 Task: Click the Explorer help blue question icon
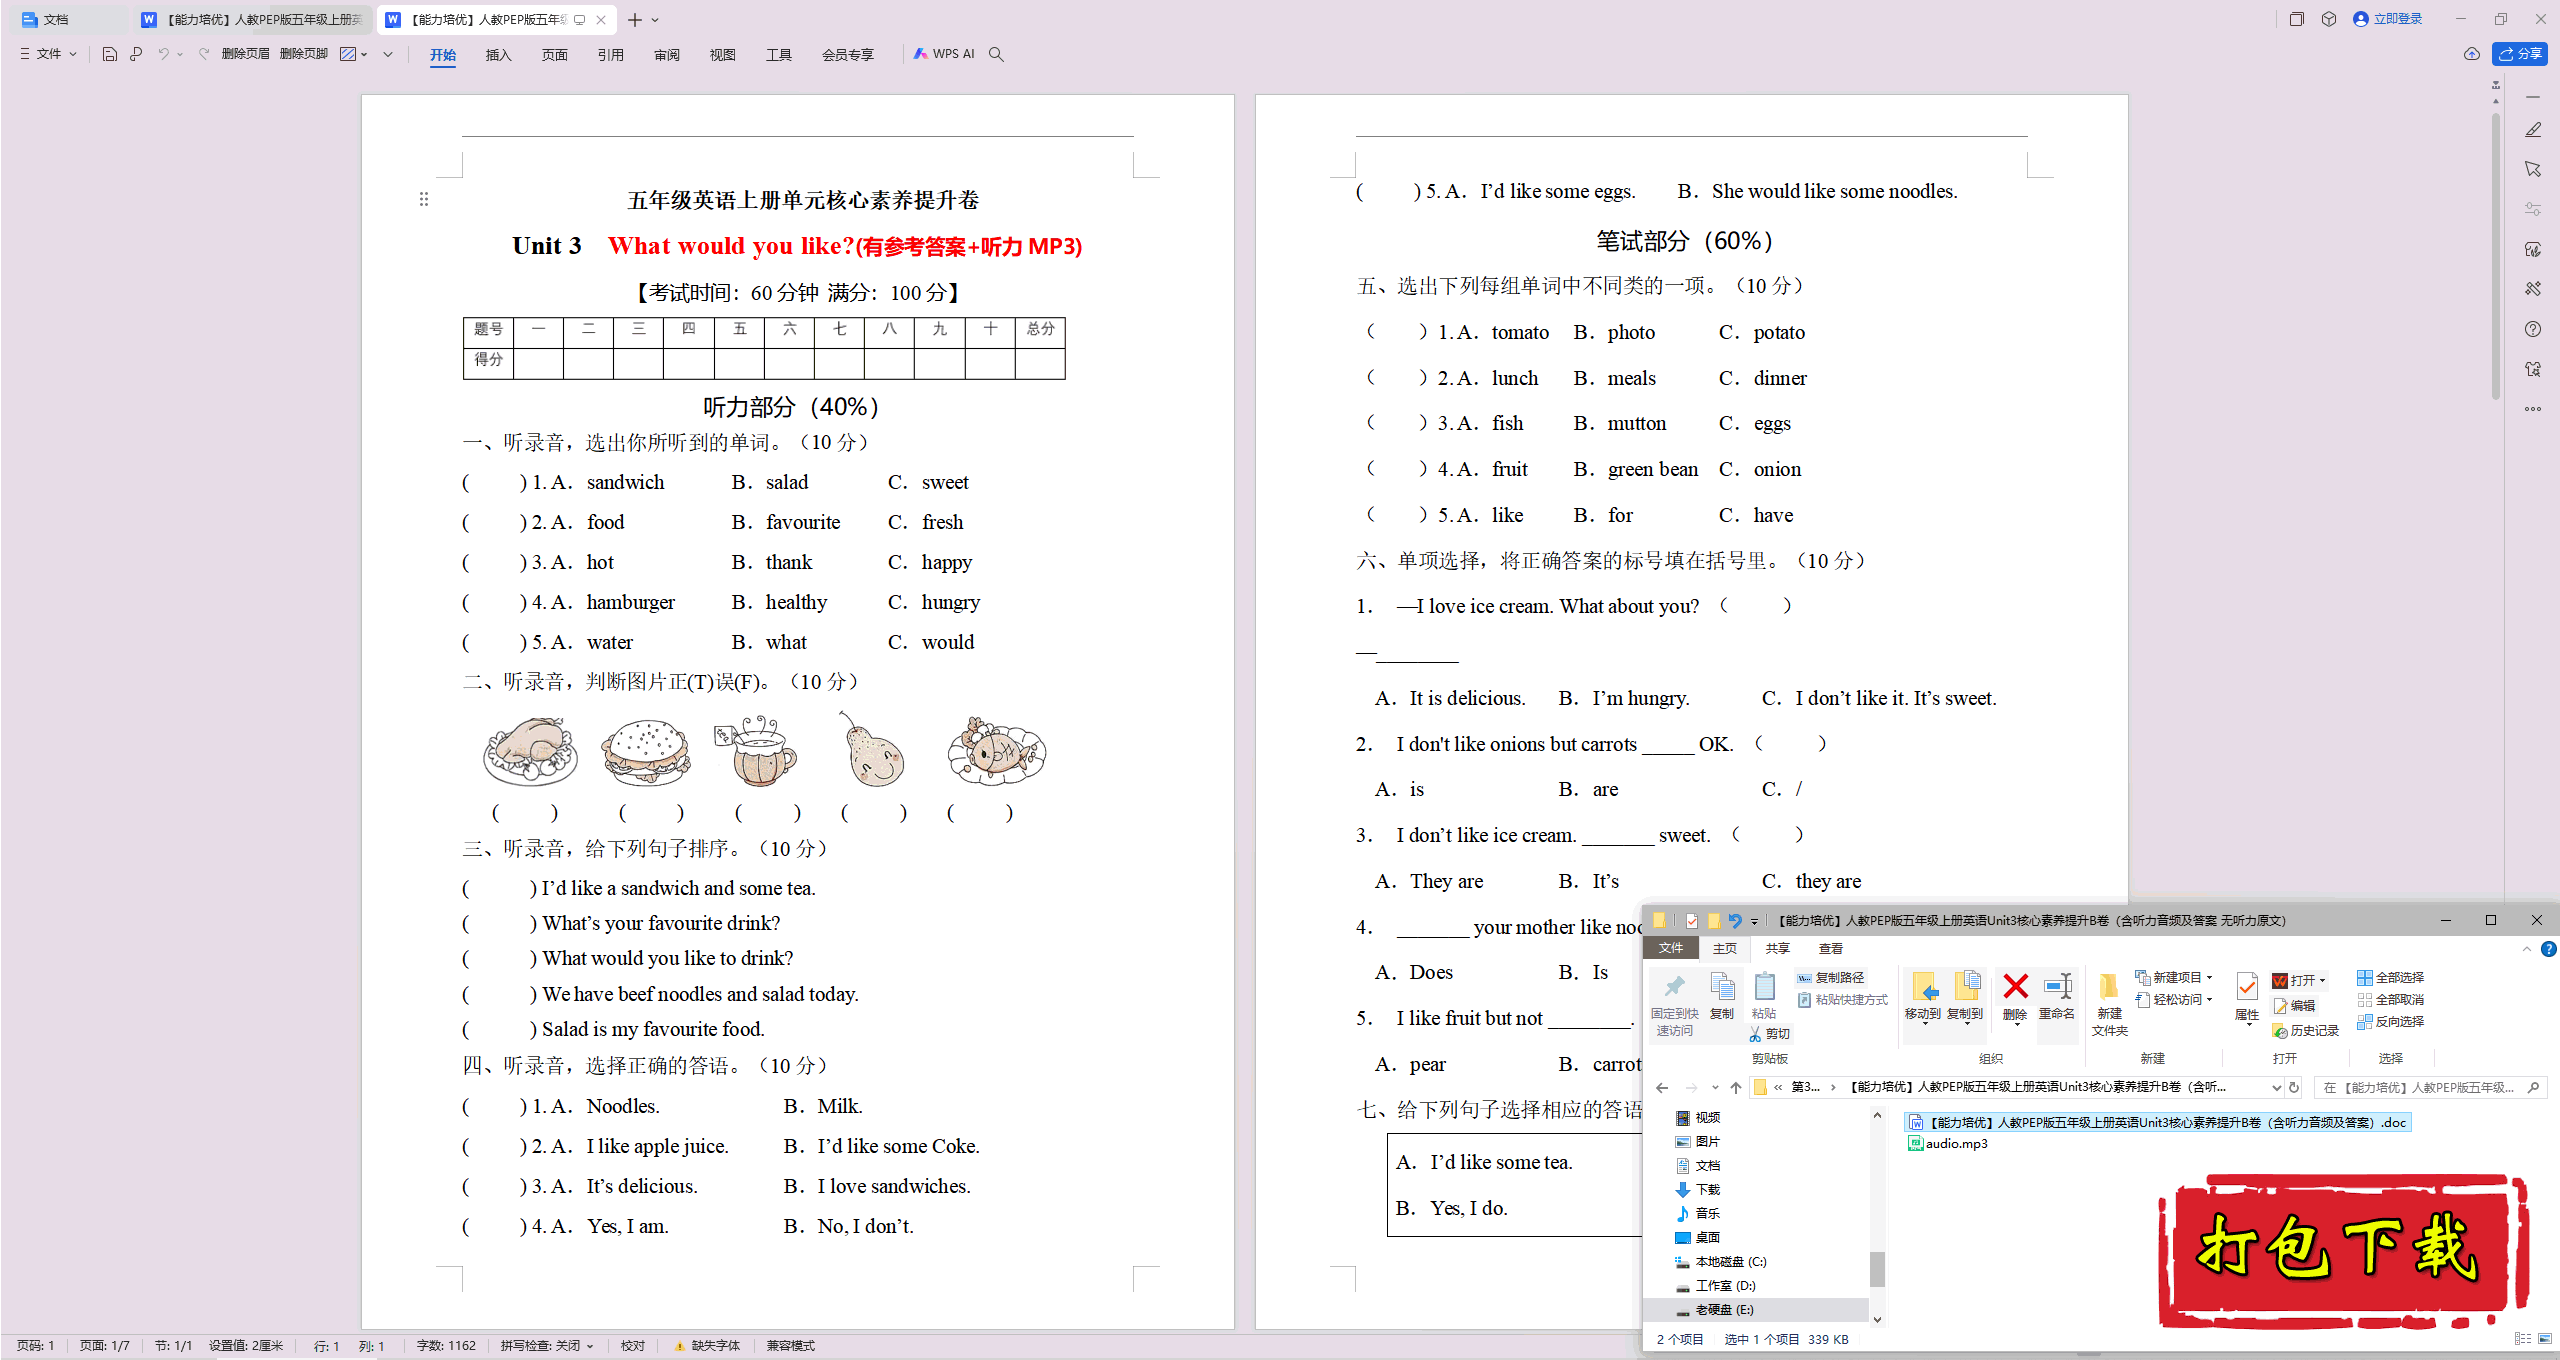2548,948
